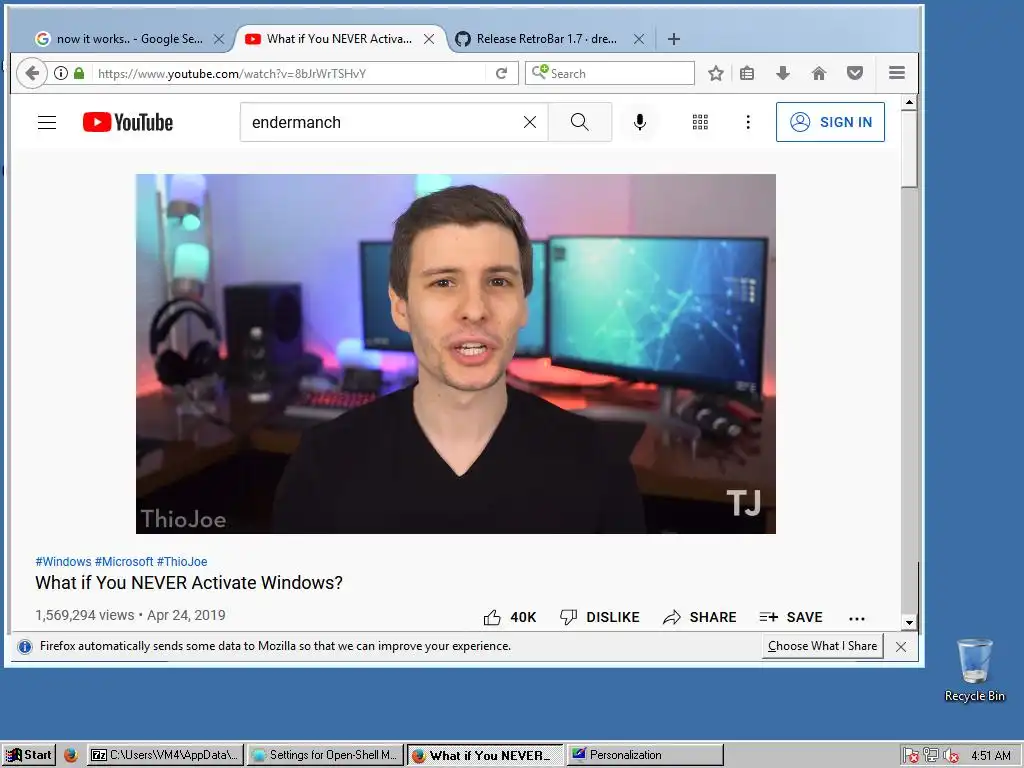Click the vertical scrollbar thumb
Viewport: 1024px width, 768px height.
(909, 149)
